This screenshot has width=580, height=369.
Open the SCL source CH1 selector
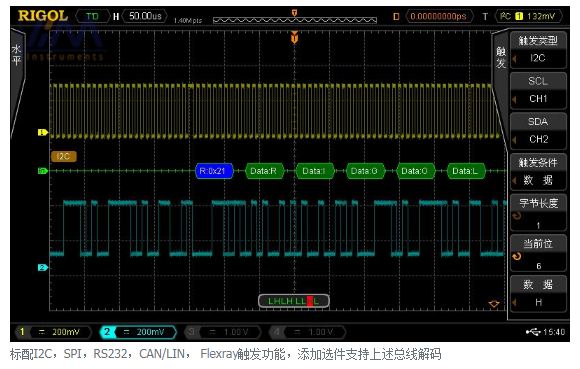click(538, 91)
